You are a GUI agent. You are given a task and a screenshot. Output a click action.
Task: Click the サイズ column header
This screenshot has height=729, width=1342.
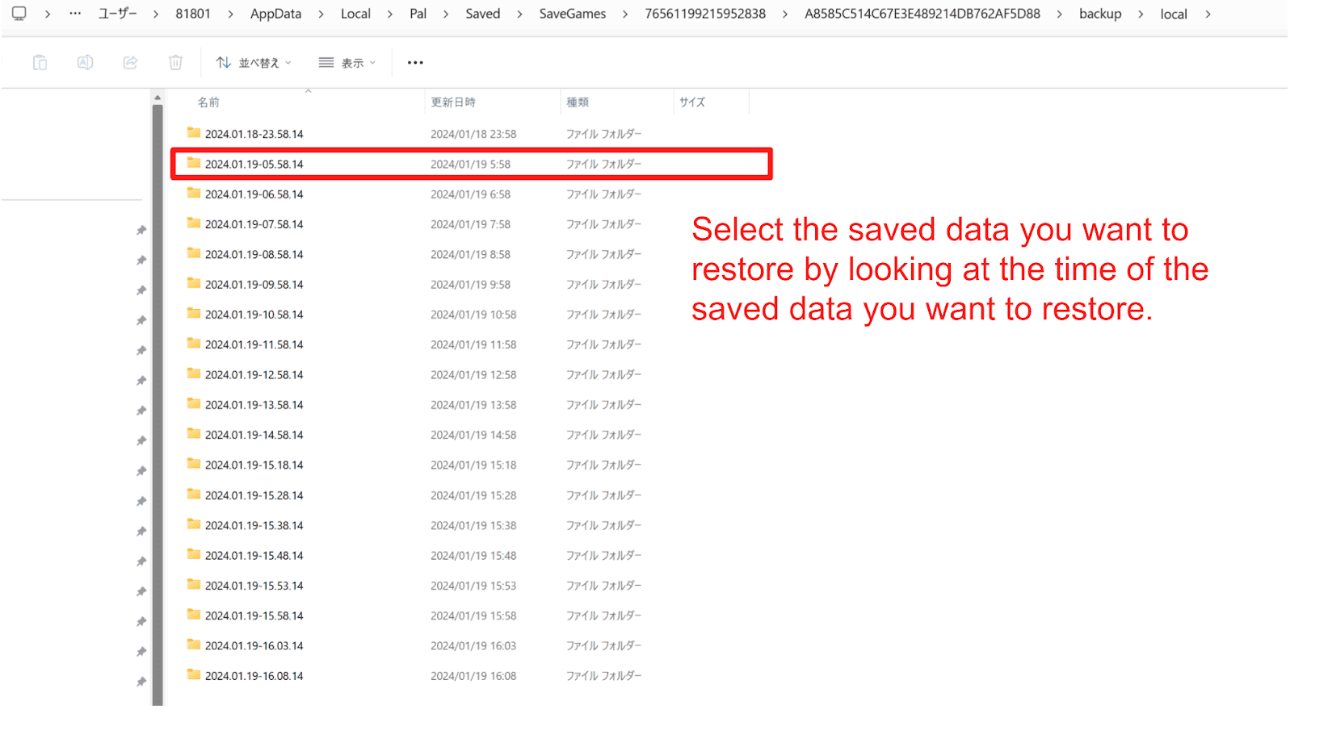point(692,102)
